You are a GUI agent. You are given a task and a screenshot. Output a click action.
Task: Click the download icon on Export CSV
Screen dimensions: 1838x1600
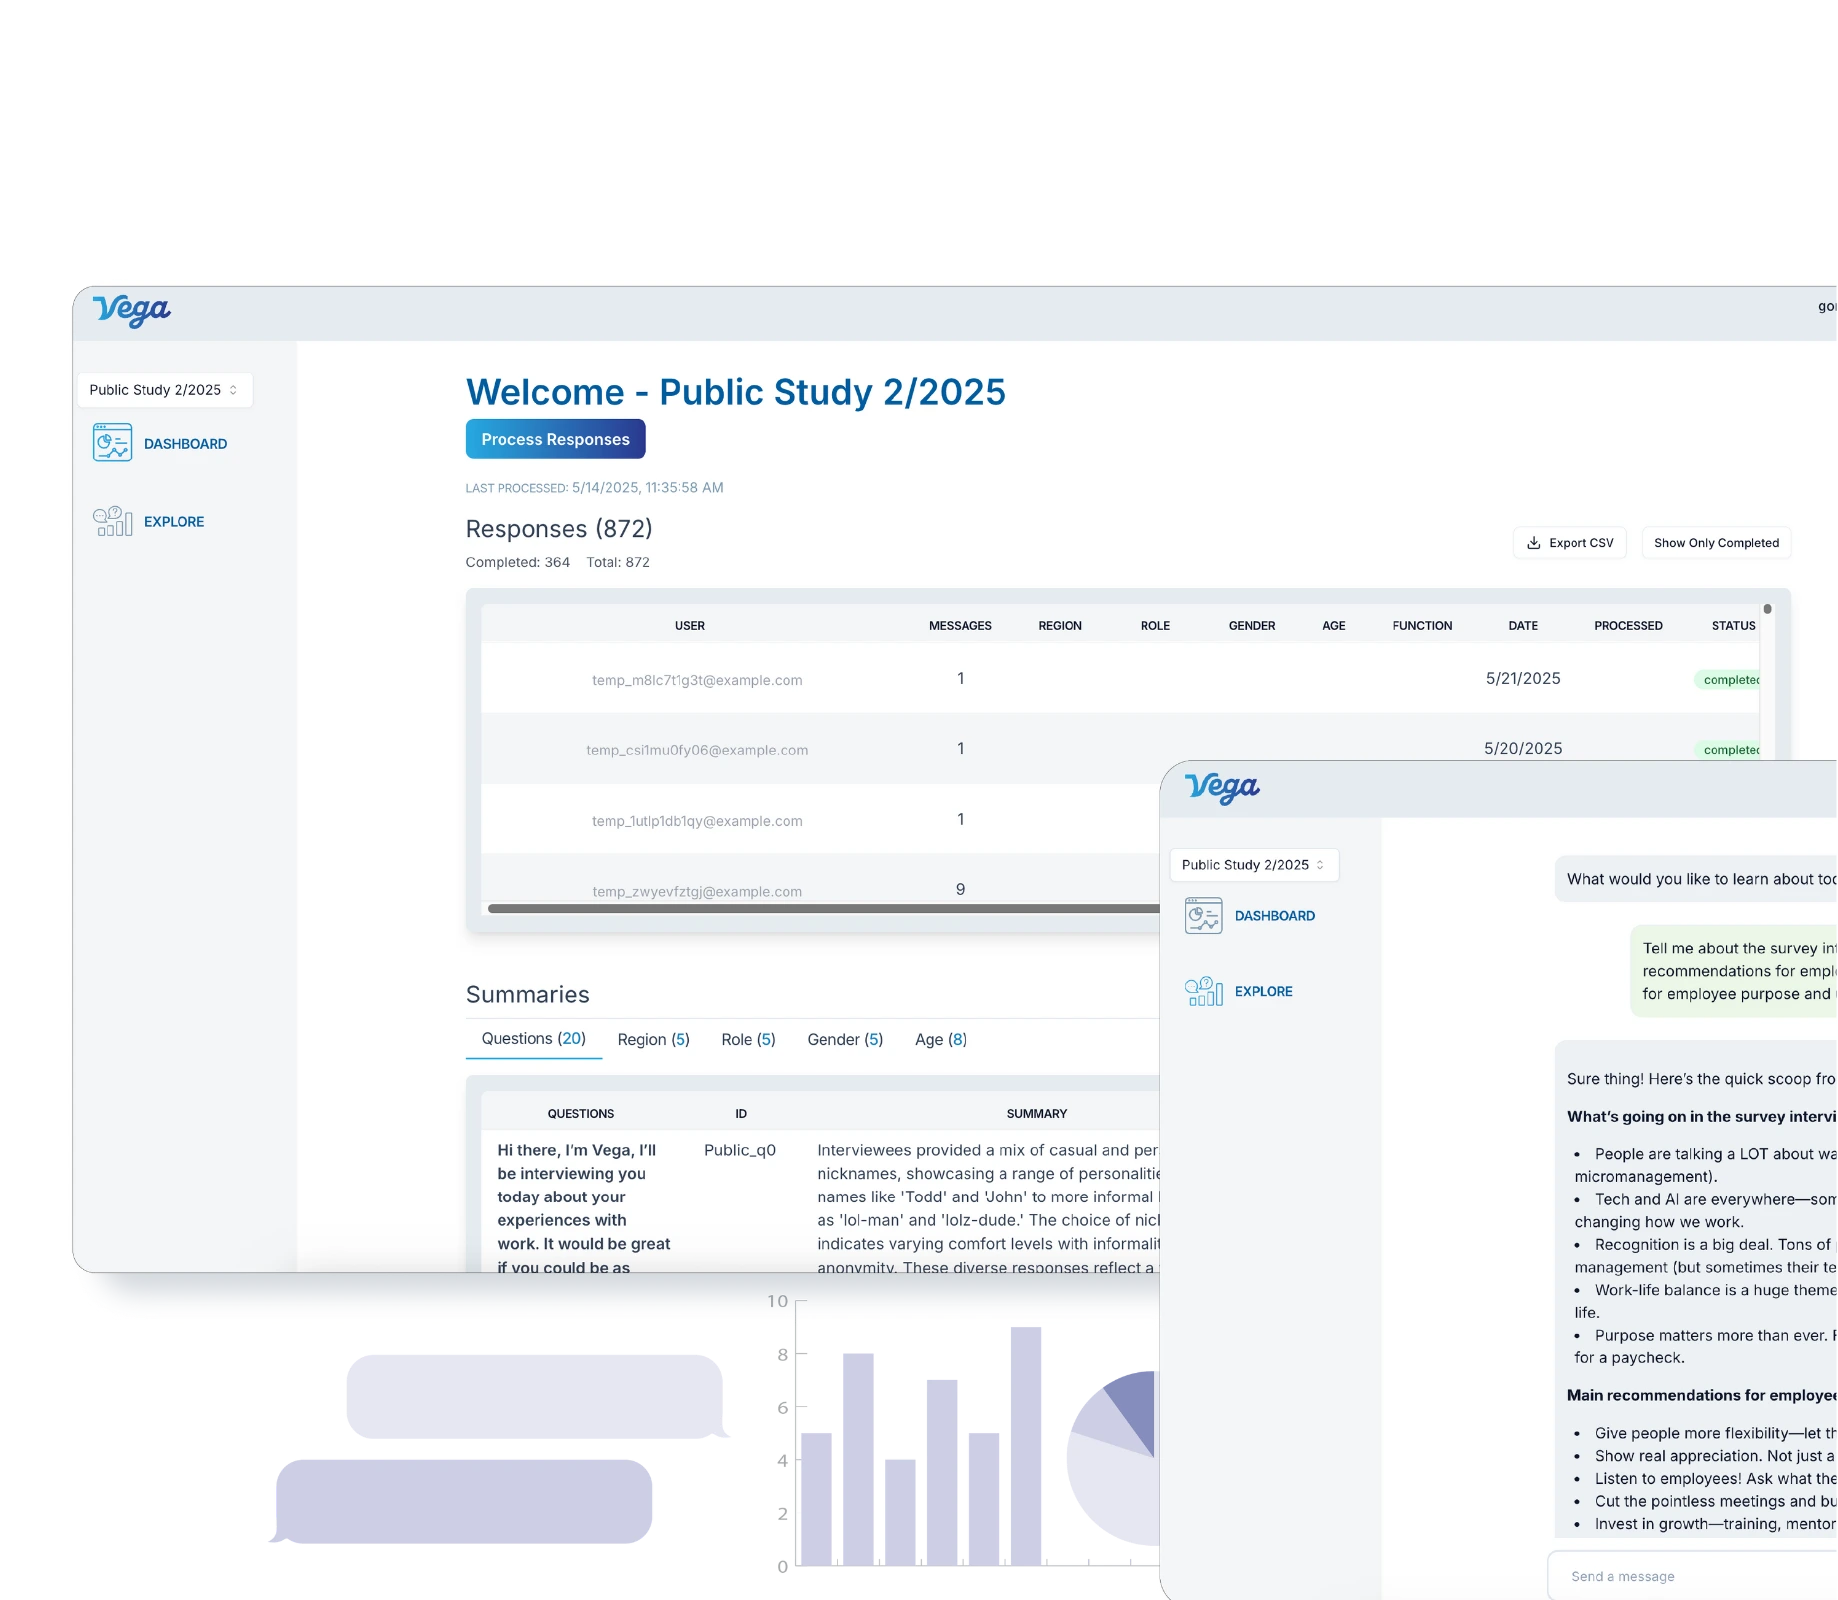coord(1533,543)
